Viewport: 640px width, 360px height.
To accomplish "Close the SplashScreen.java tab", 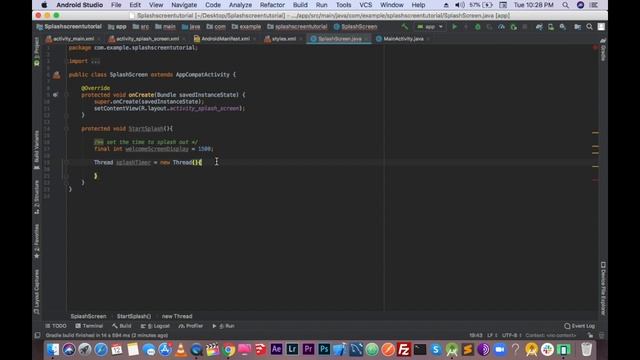I will coord(366,39).
